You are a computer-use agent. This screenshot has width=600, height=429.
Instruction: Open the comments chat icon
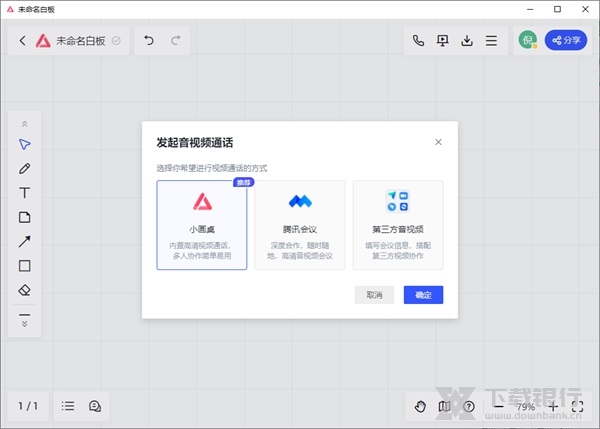[x=95, y=406]
